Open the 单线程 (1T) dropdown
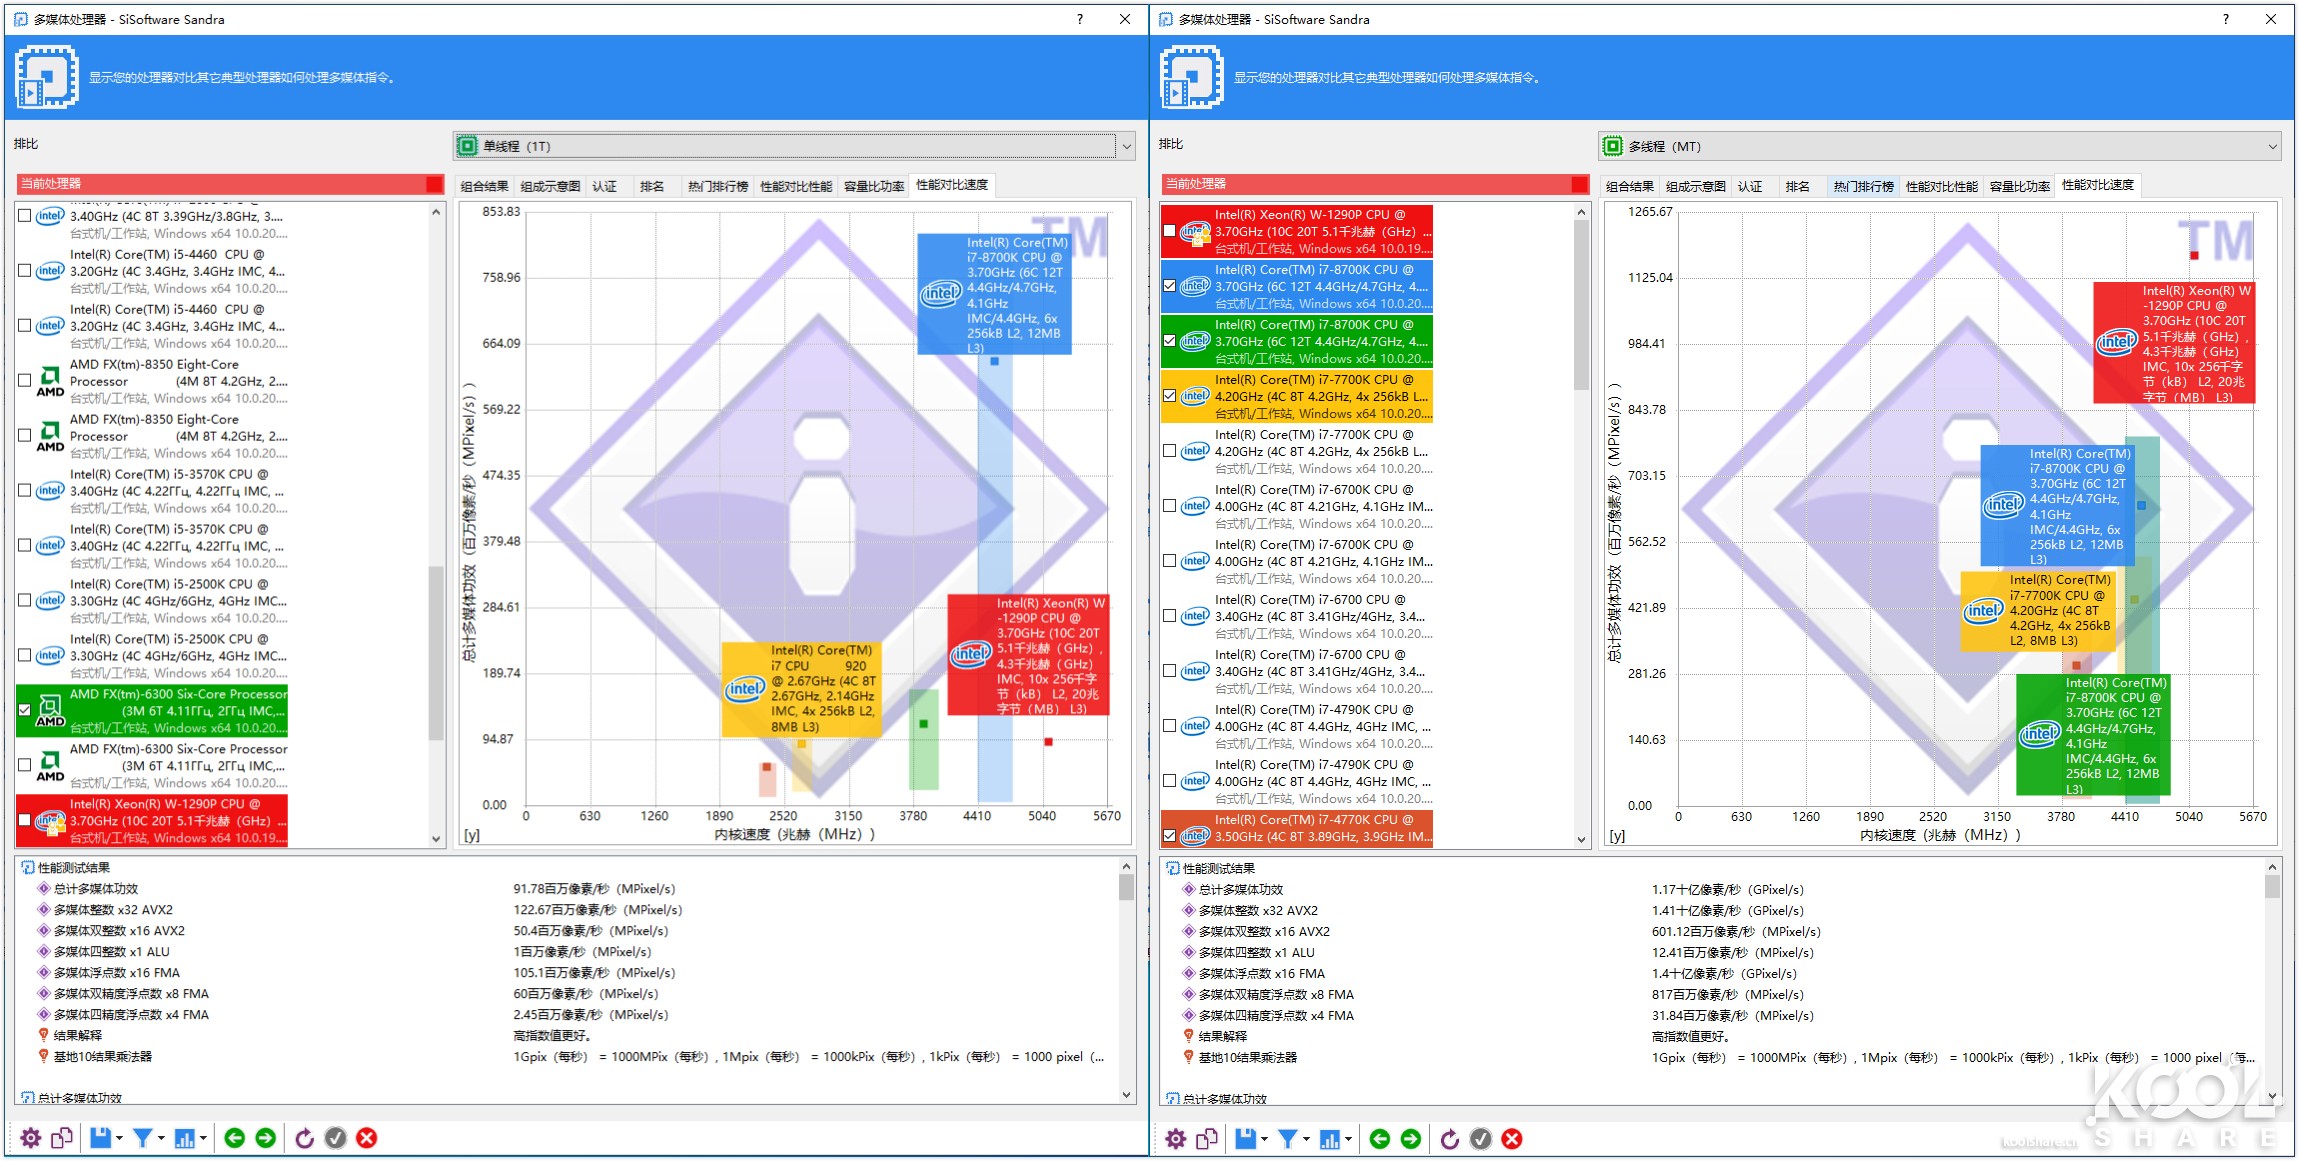Screen dimensions: 2300x1161 point(1127,146)
